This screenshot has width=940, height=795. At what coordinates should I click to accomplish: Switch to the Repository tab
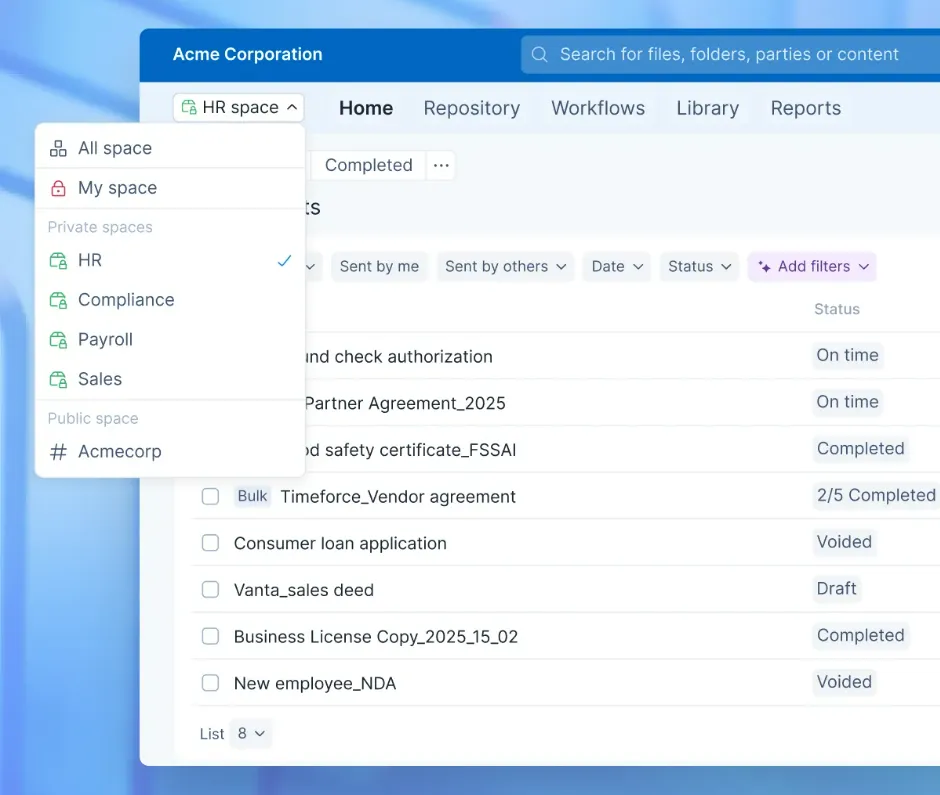[471, 107]
